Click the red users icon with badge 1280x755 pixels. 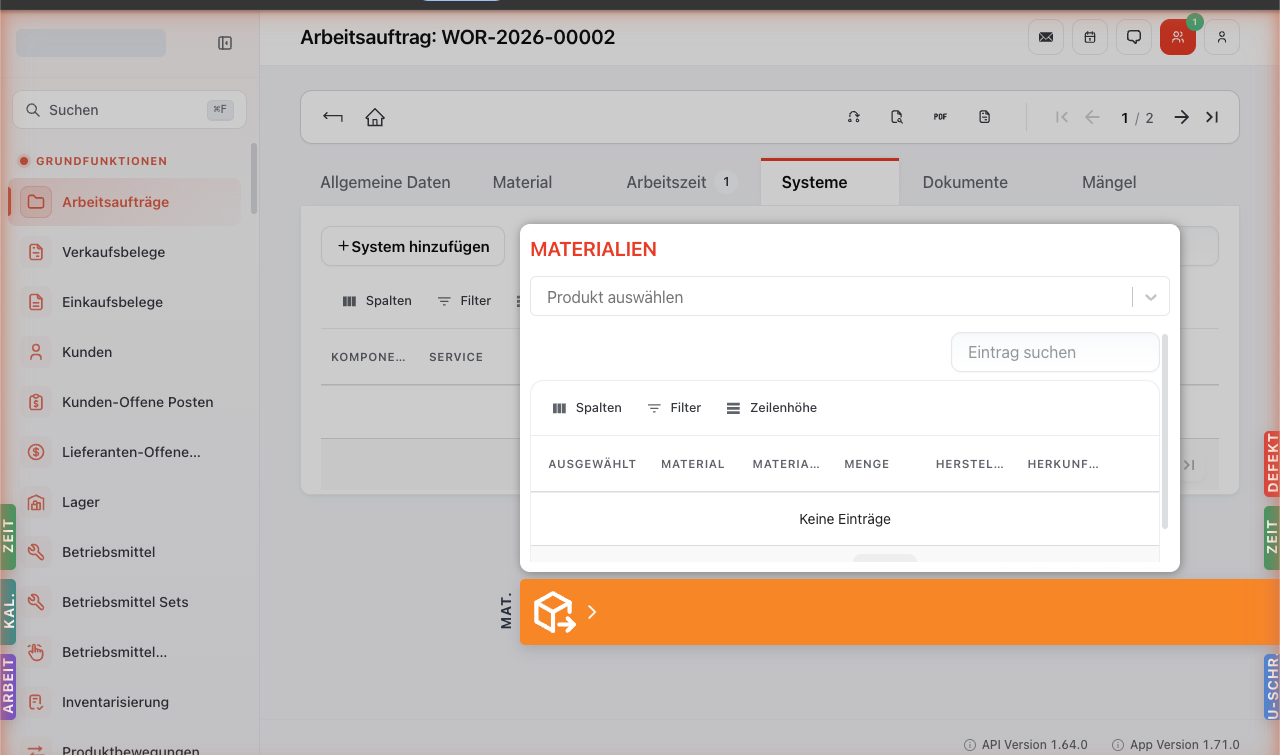point(1178,37)
